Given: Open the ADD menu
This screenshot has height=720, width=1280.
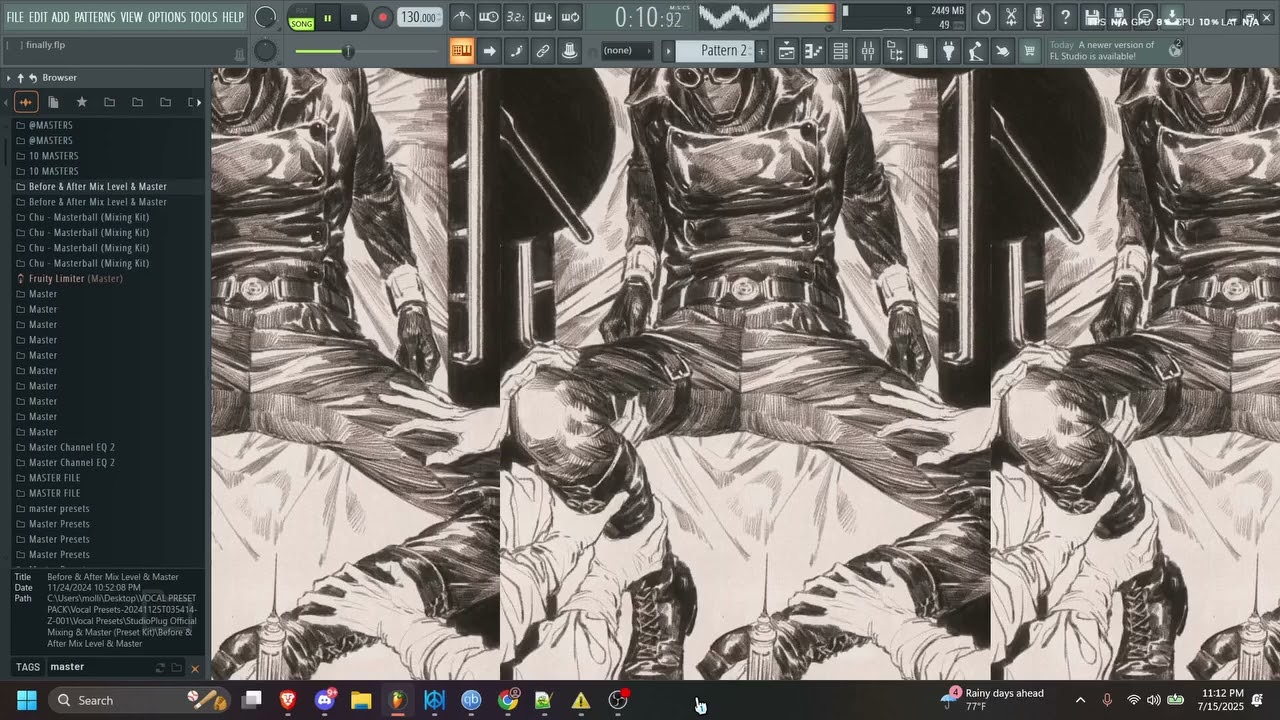Looking at the screenshot, I should (61, 17).
